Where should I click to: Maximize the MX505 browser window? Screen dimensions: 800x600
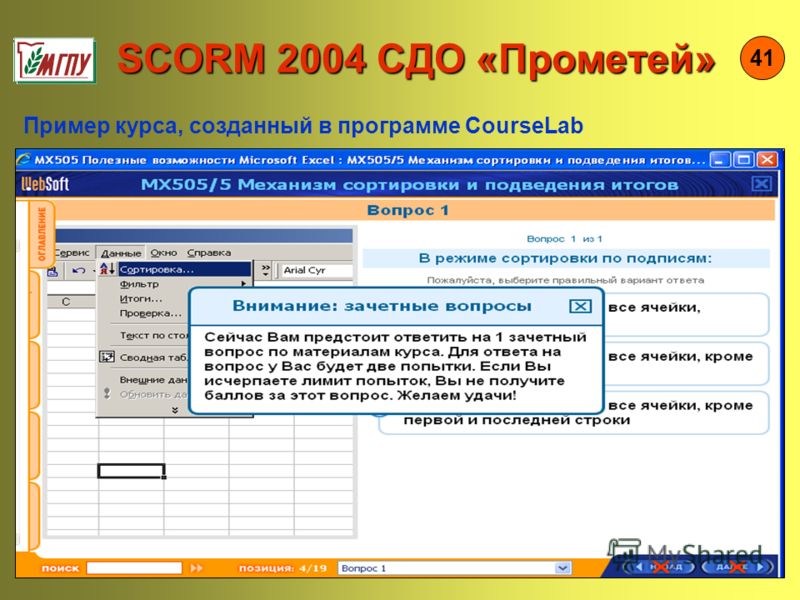coord(743,160)
